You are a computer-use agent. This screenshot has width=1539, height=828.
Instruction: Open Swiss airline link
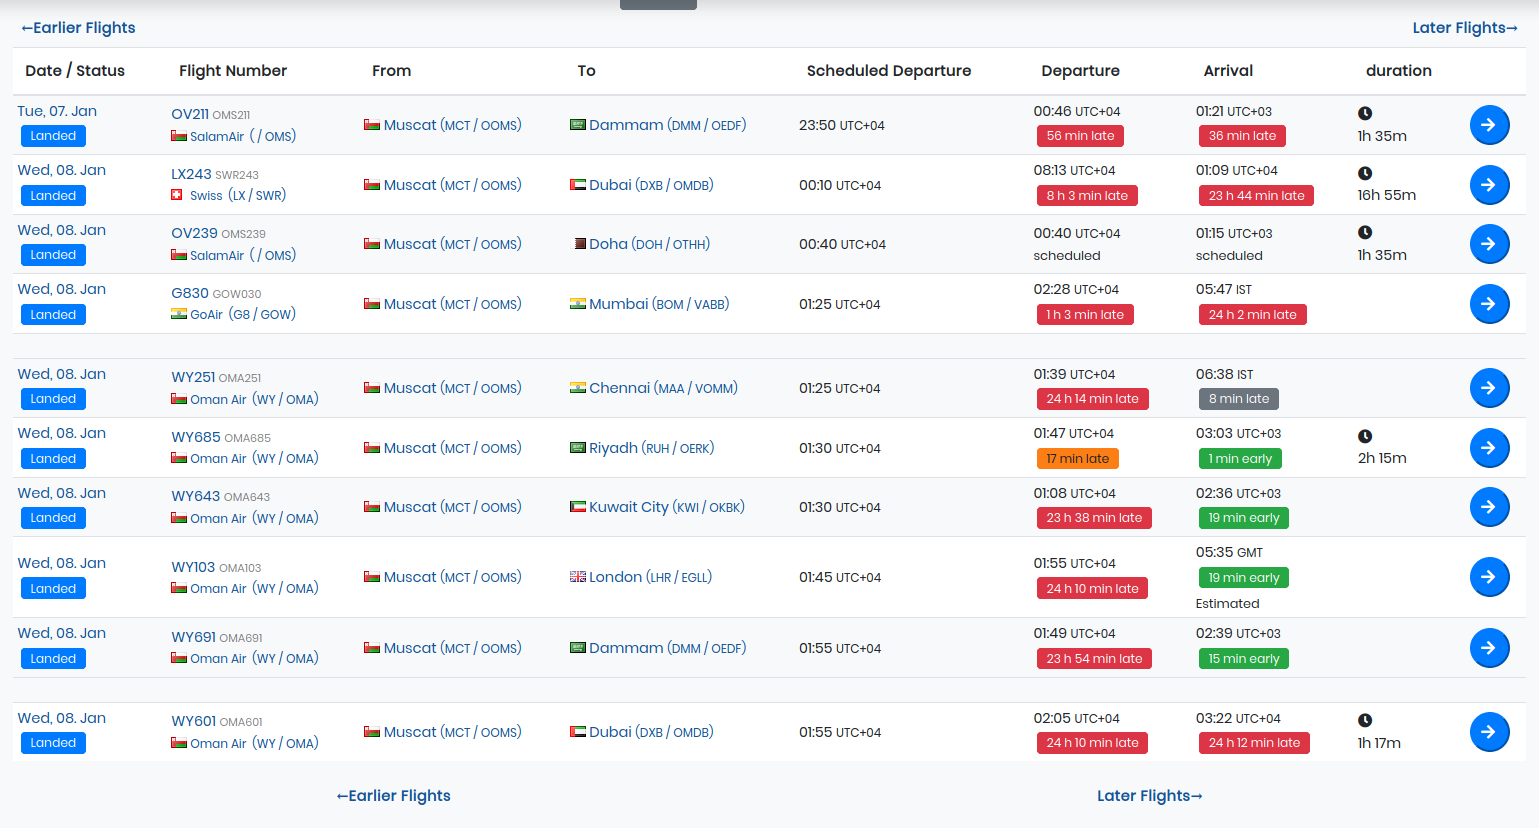point(238,195)
